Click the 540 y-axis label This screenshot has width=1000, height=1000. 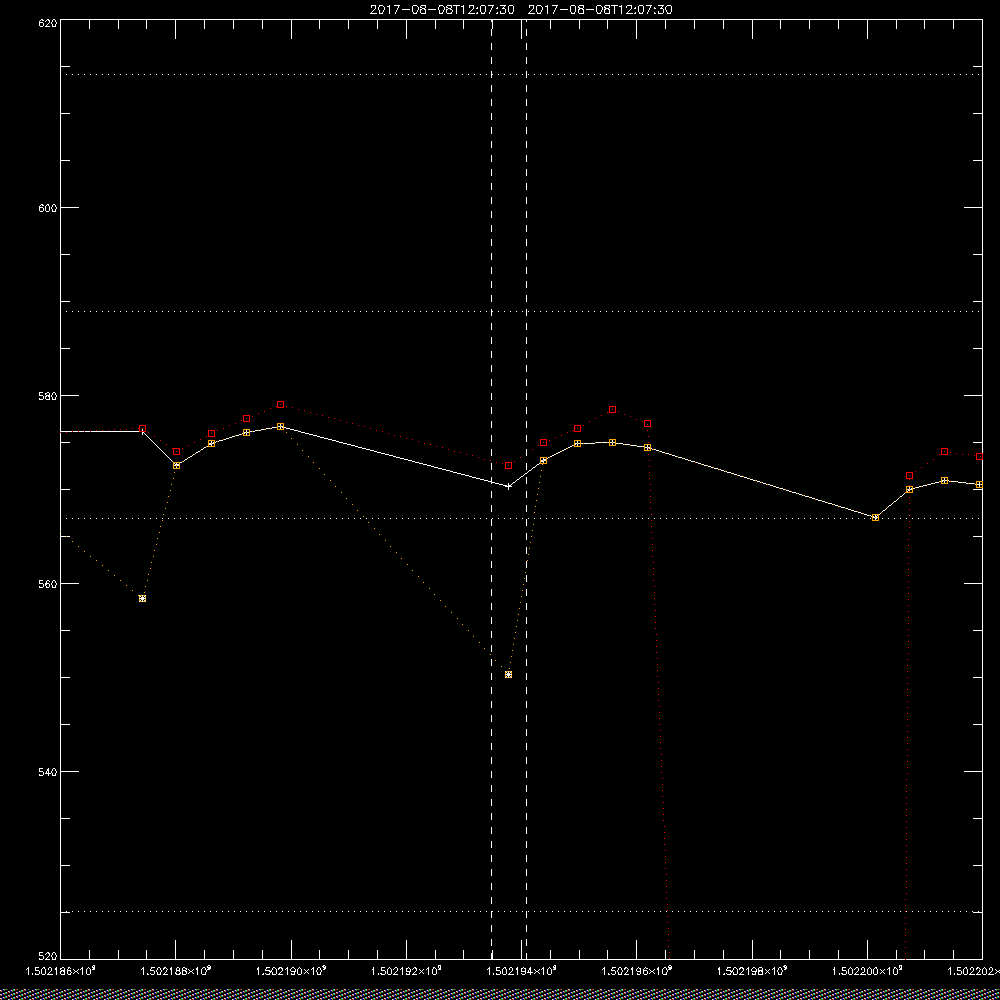pos(48,772)
